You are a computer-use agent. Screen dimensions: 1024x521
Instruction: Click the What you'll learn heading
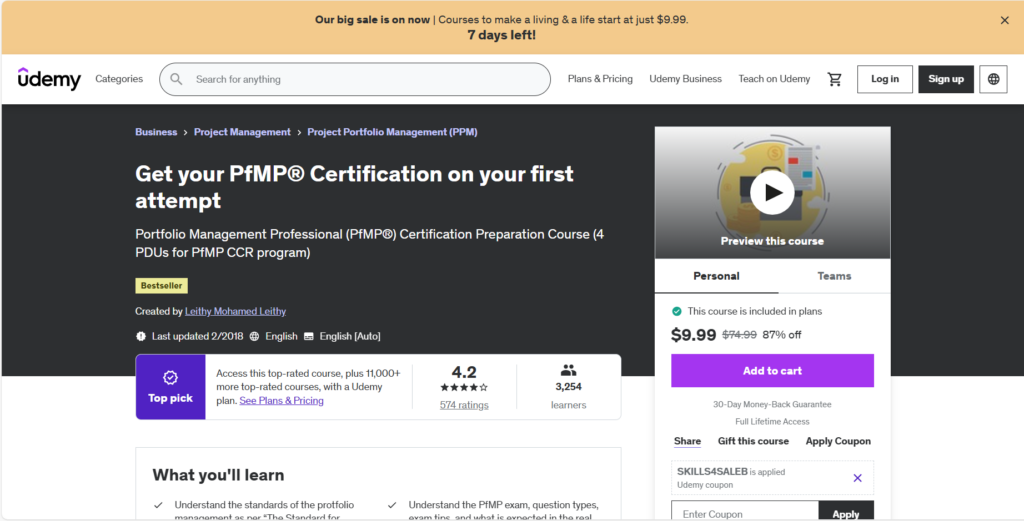tap(218, 475)
